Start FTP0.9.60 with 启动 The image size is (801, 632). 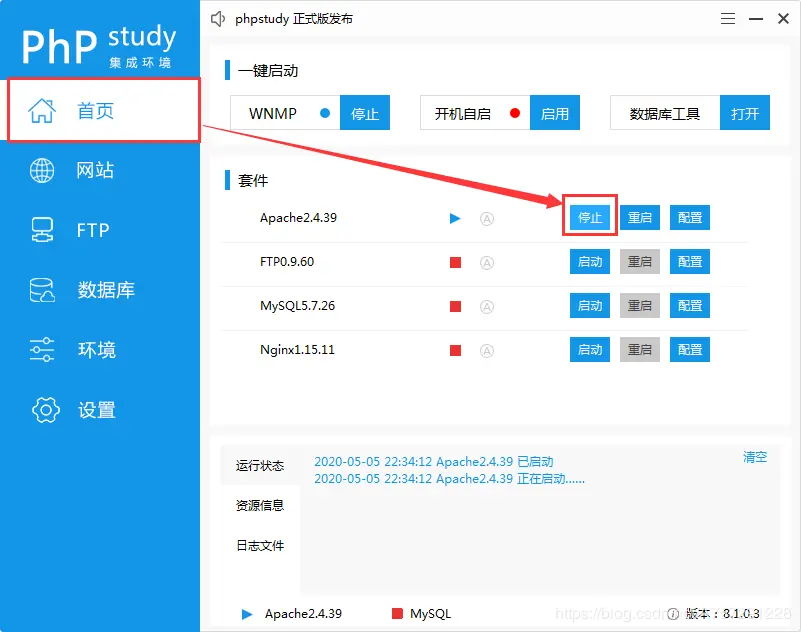pyautogui.click(x=590, y=262)
